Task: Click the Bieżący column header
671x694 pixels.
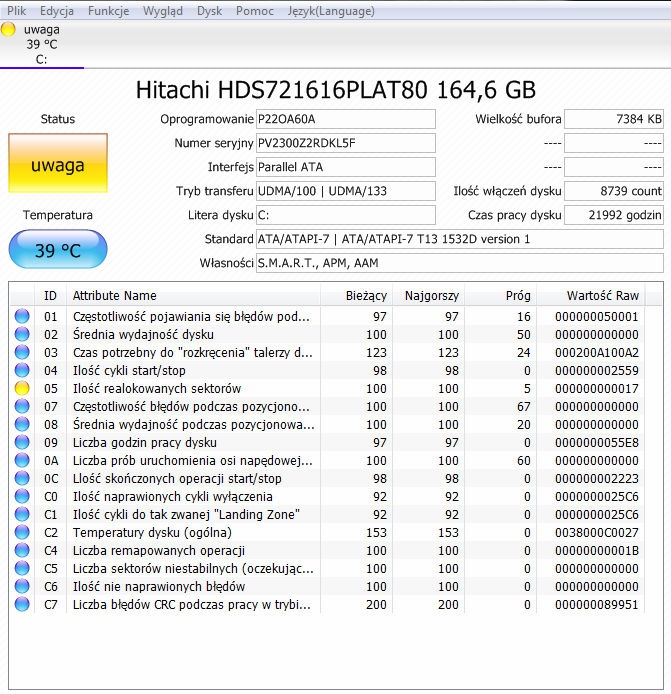Action: click(356, 295)
